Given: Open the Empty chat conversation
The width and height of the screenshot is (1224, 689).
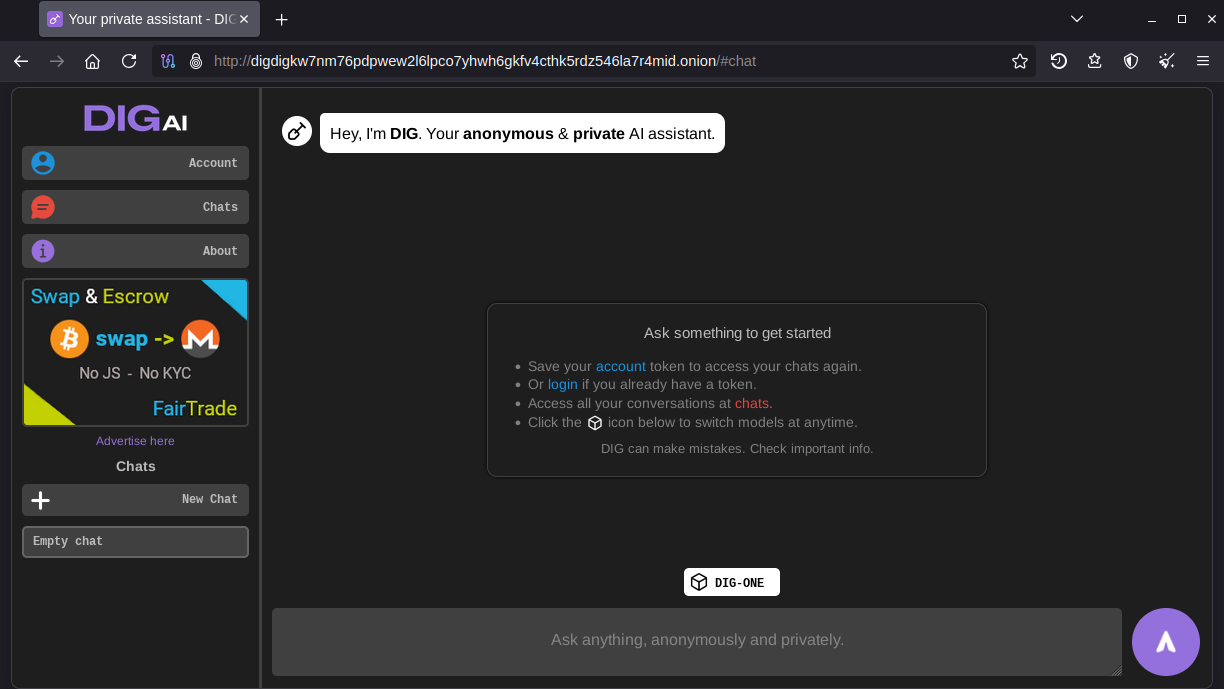Looking at the screenshot, I should (x=135, y=541).
